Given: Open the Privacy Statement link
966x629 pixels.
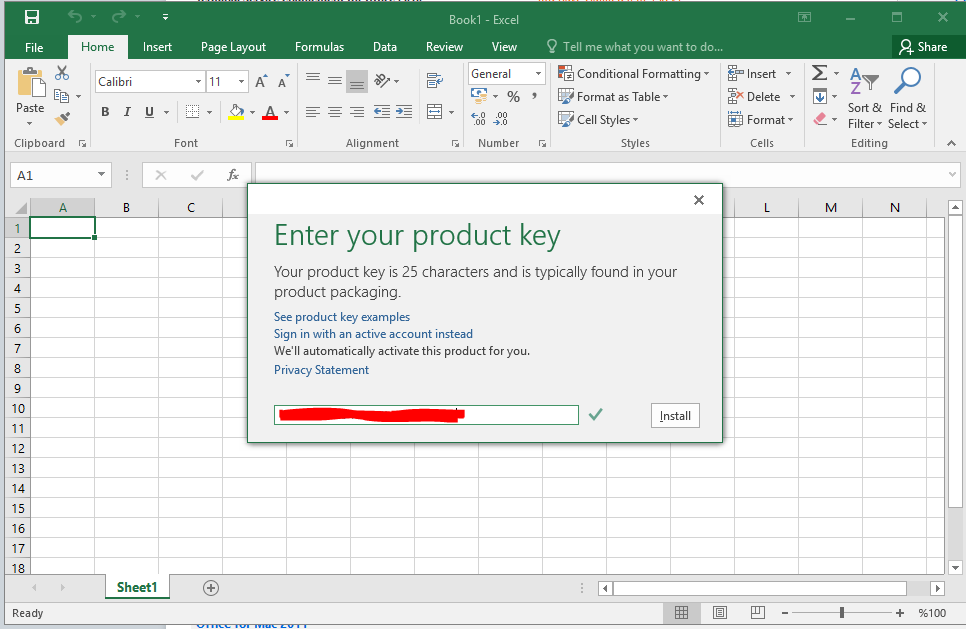Looking at the screenshot, I should tap(322, 370).
